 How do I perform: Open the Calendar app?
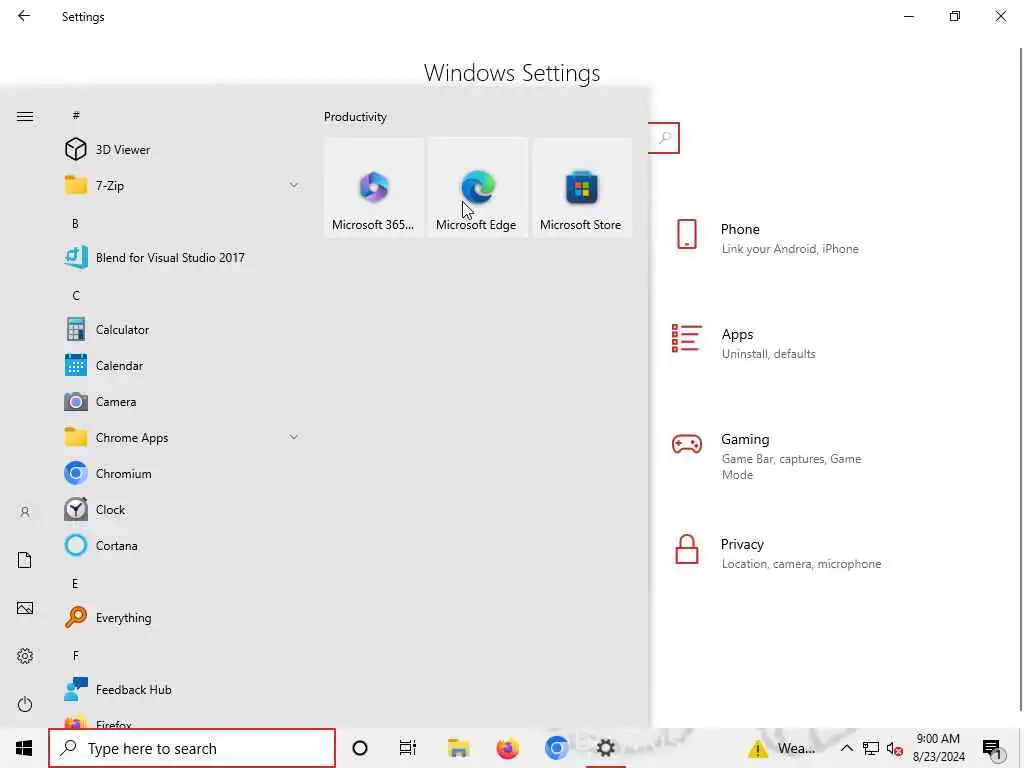(181, 365)
